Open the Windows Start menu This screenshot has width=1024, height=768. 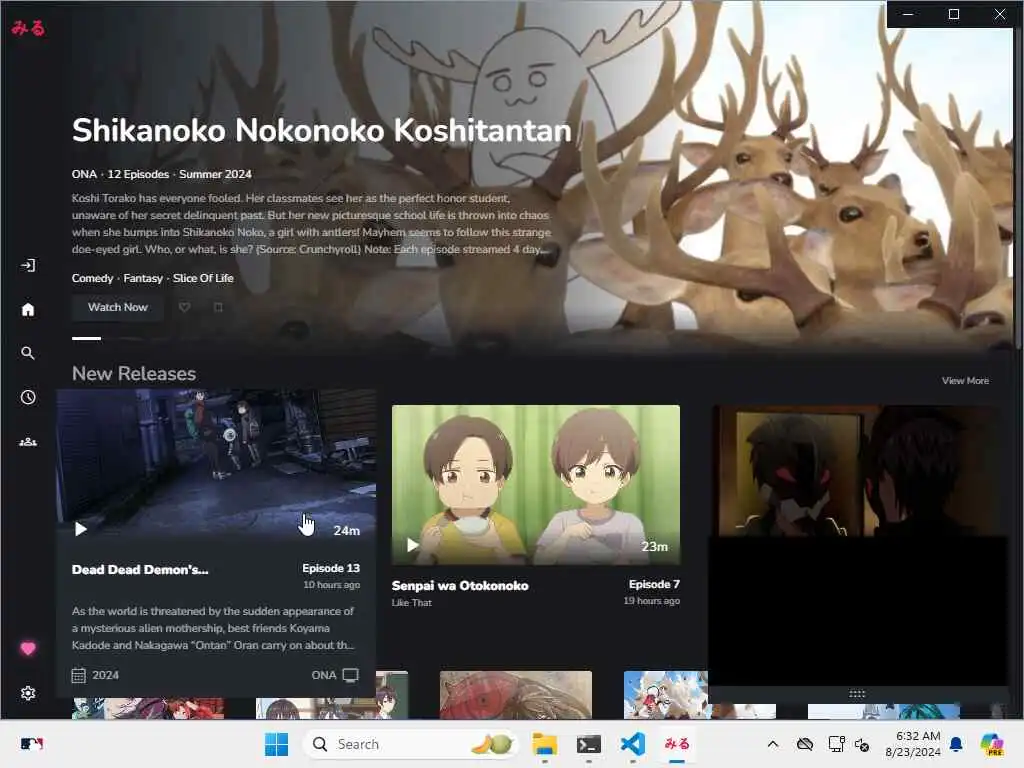276,744
